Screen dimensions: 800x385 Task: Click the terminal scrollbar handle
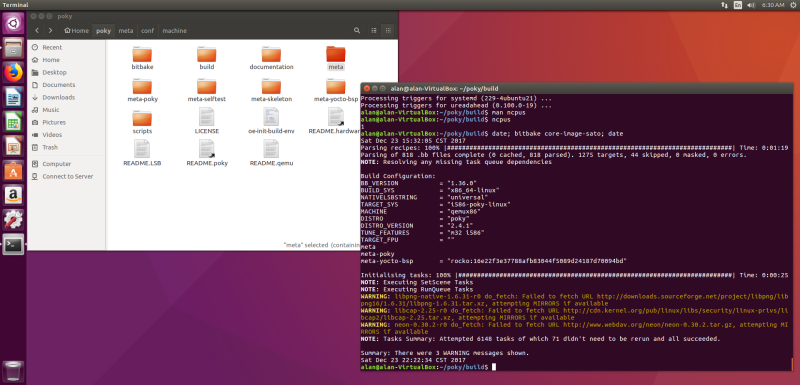pos(792,364)
